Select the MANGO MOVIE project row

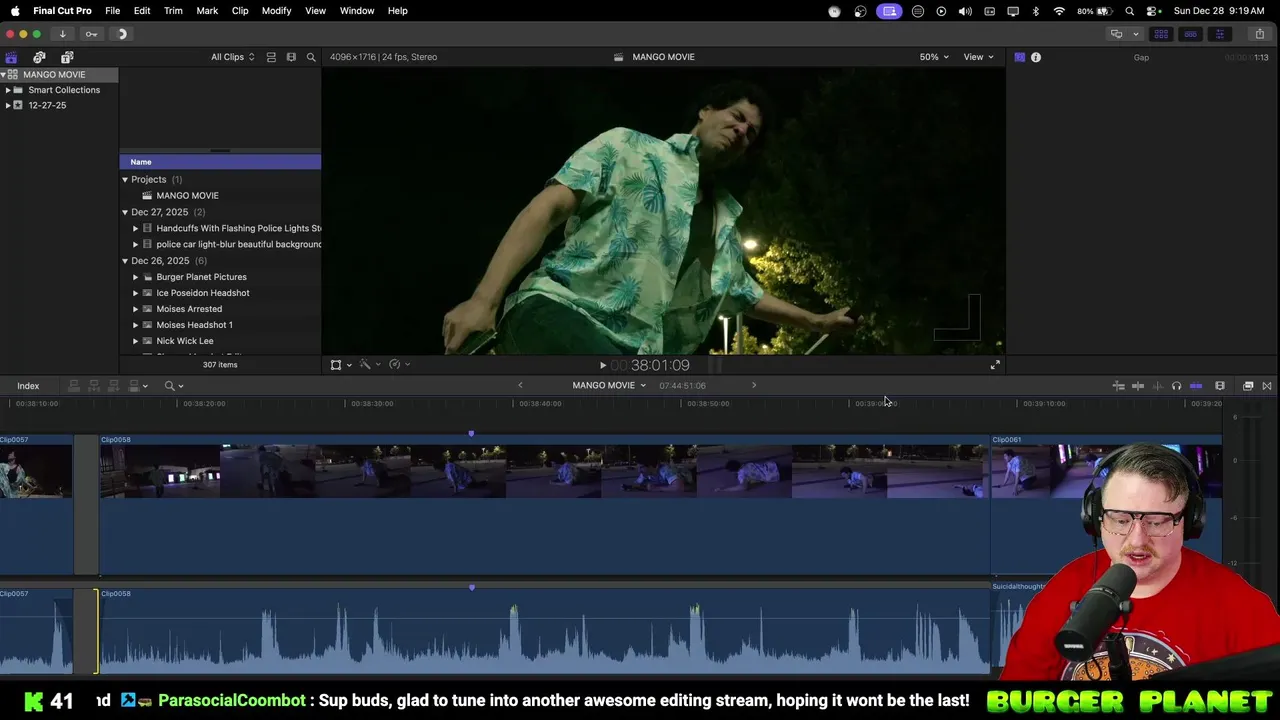click(x=220, y=196)
